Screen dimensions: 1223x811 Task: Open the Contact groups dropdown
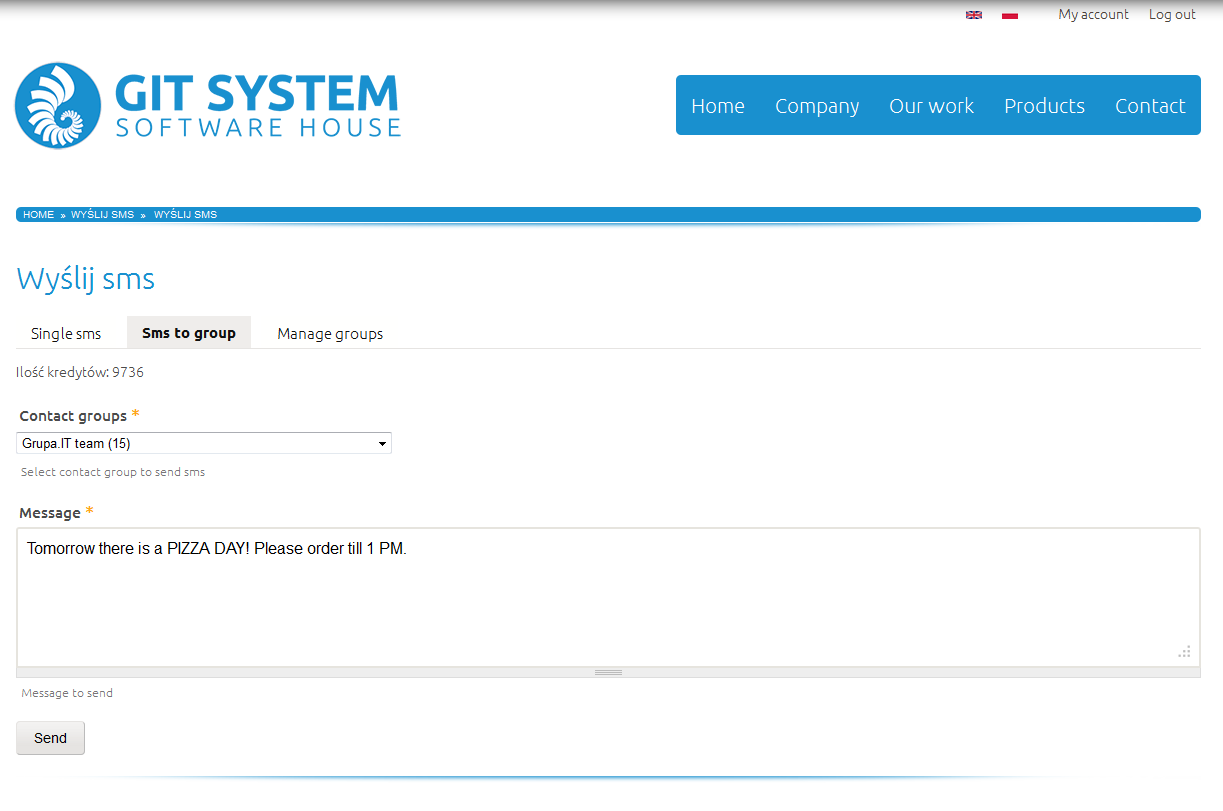(204, 443)
